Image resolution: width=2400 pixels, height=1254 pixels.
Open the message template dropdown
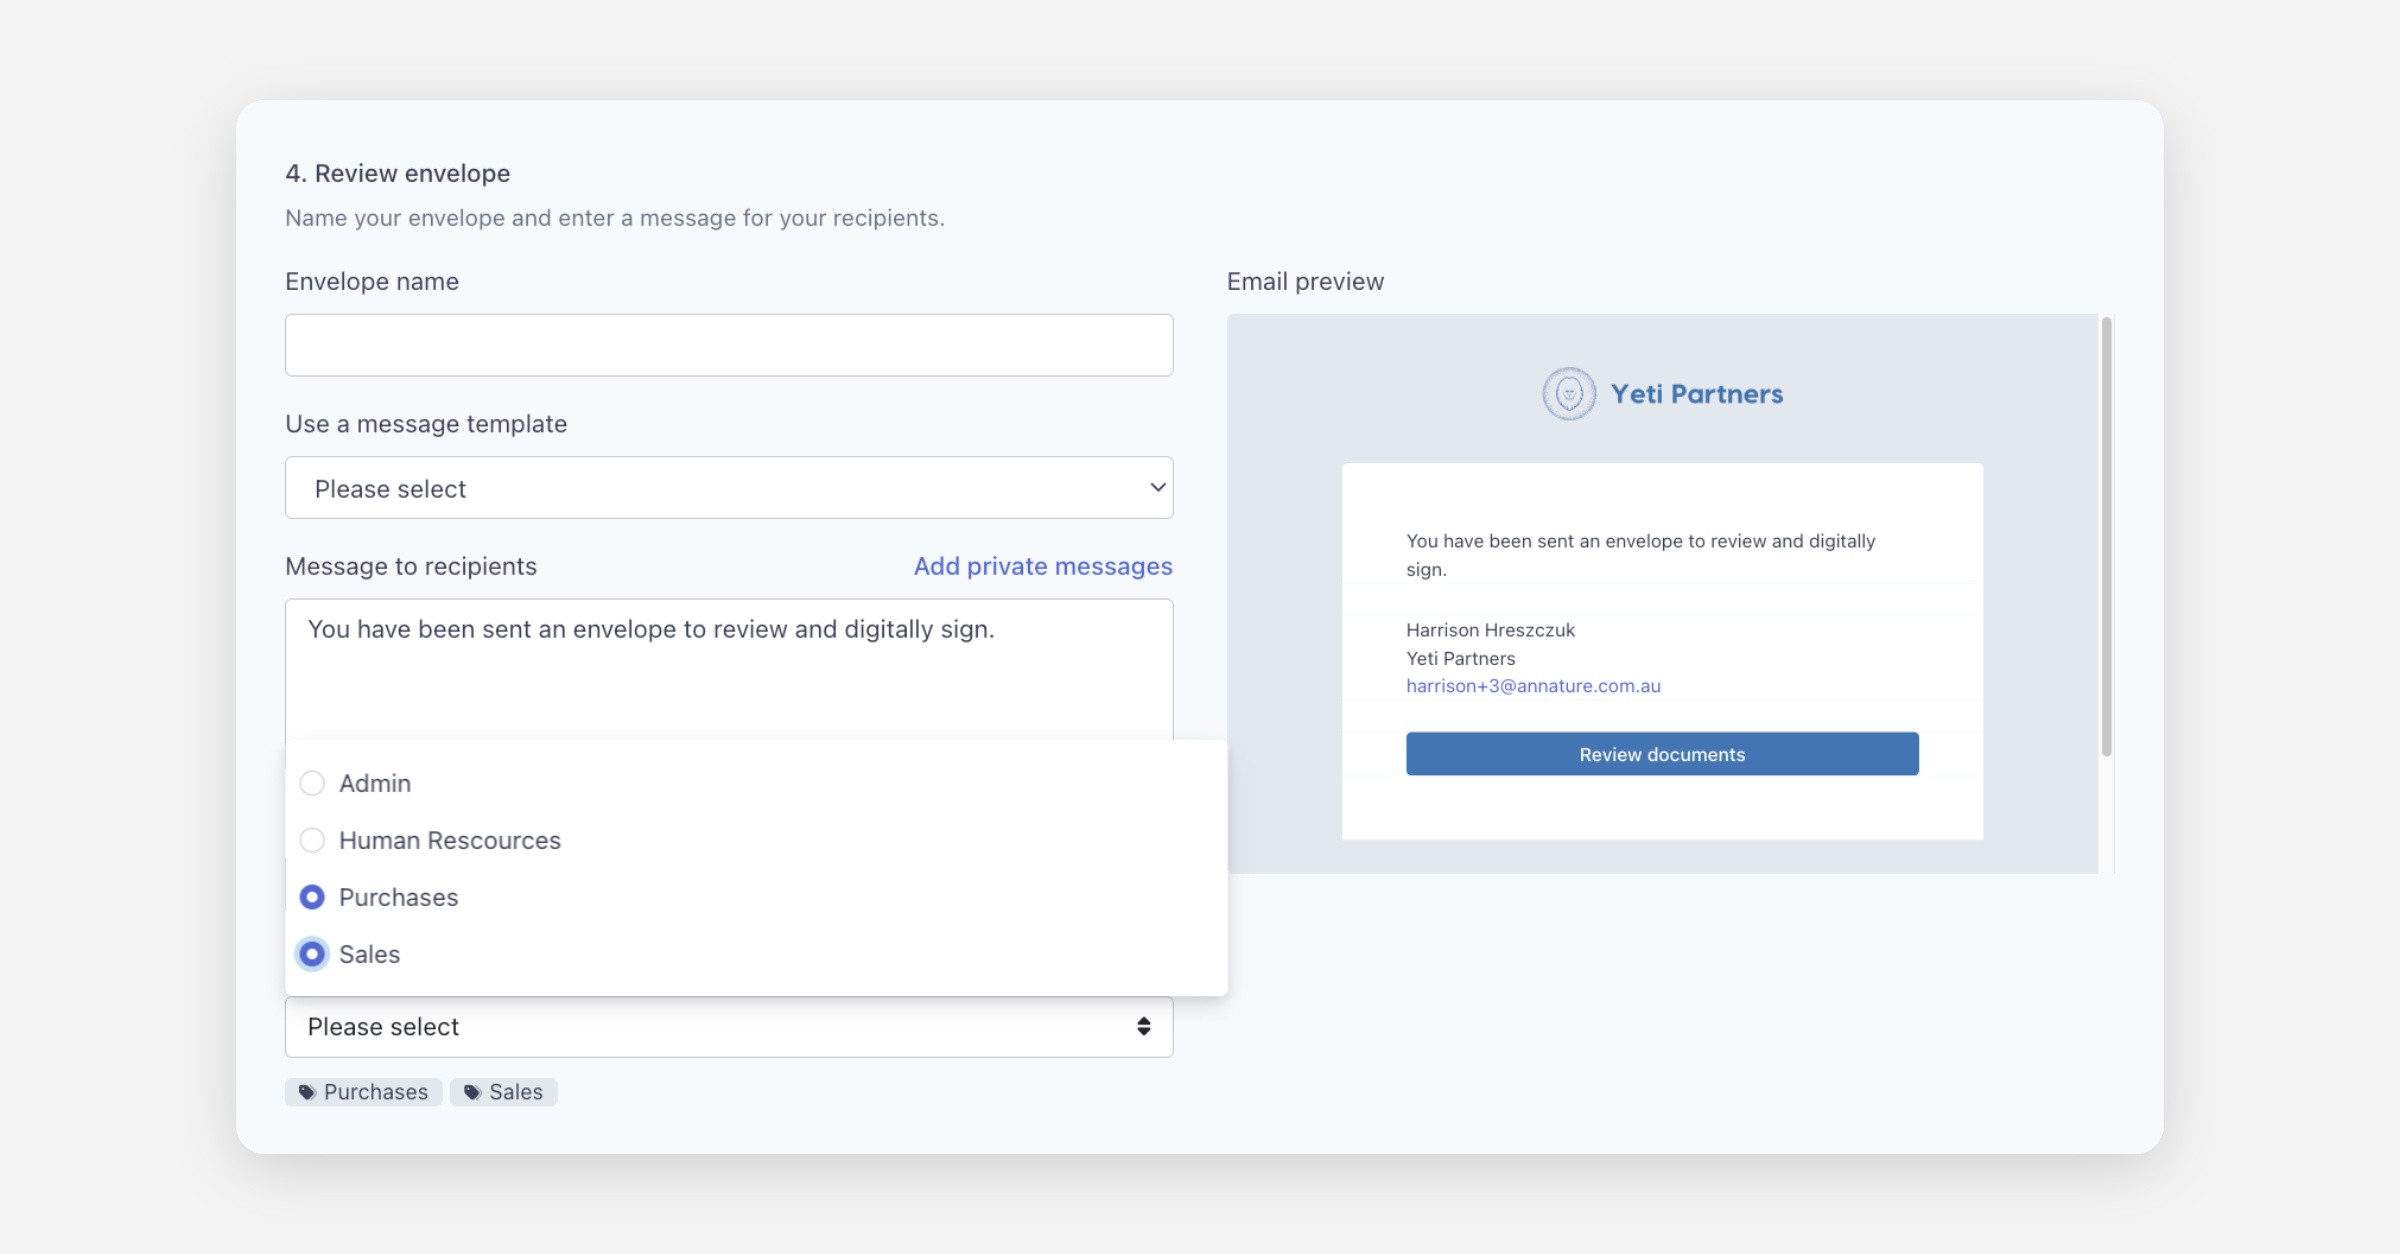[728, 488]
